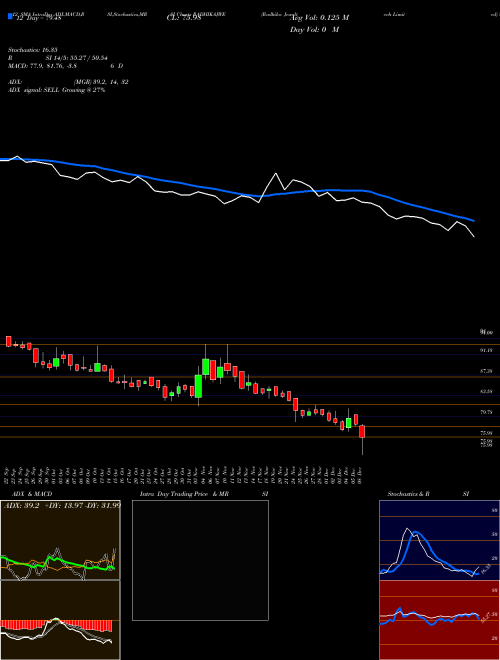The width and height of the screenshot is (500, 660).
Task: Click the 'ADX: 39.2 +DY: 13.97 -DY: 31.99' header
Action: click(62, 506)
